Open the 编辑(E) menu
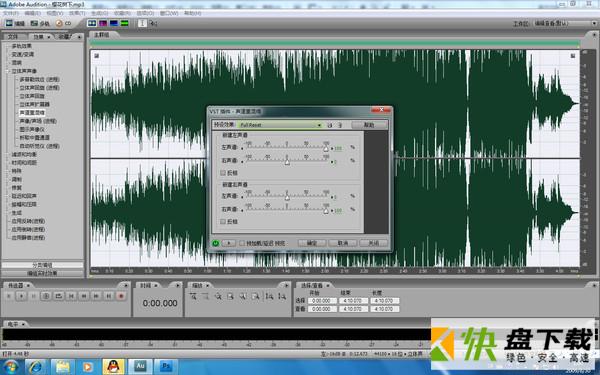Image resolution: width=600 pixels, height=375 pixels. coord(32,13)
